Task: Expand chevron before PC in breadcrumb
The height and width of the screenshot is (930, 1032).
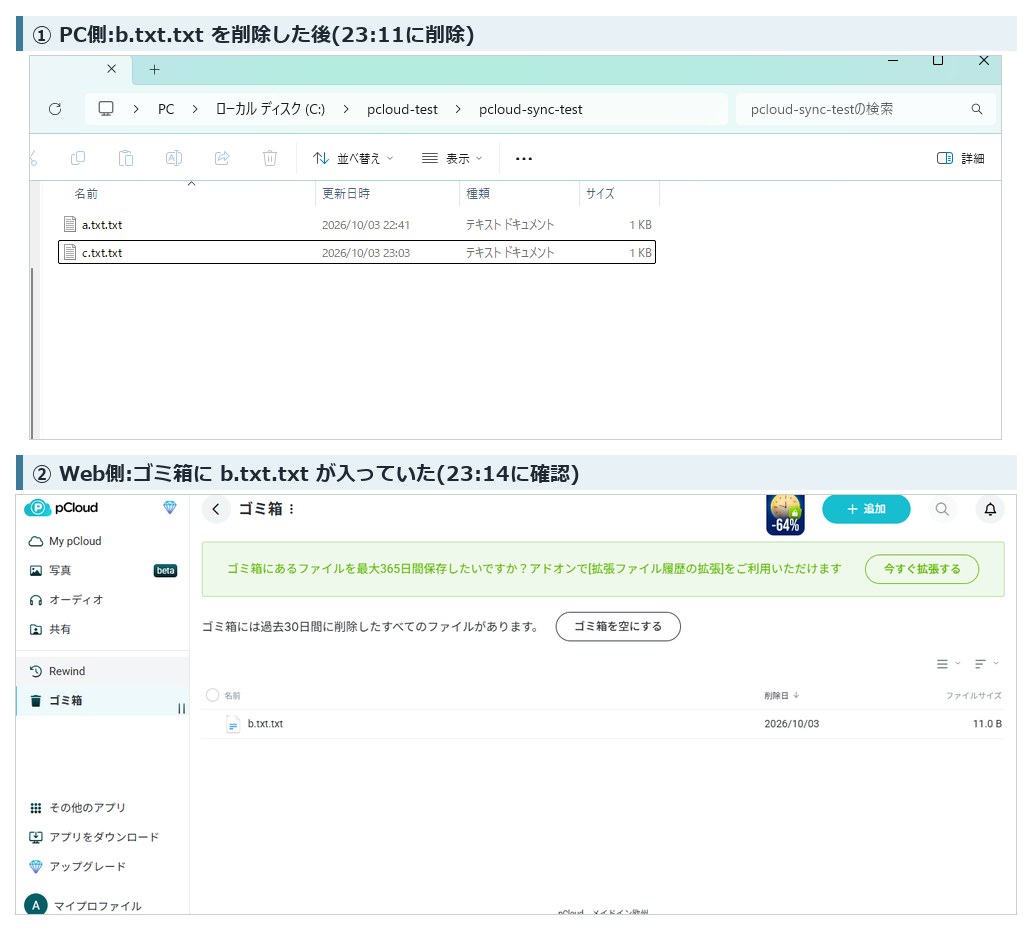Action: (x=136, y=109)
